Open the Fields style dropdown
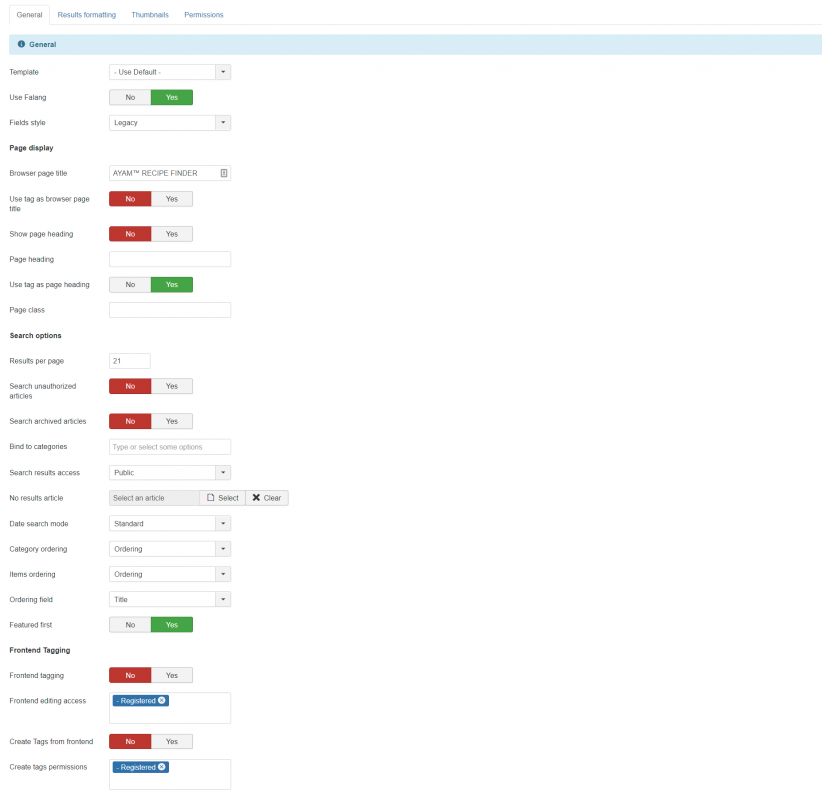Image resolution: width=822 pixels, height=800 pixels. [170, 123]
